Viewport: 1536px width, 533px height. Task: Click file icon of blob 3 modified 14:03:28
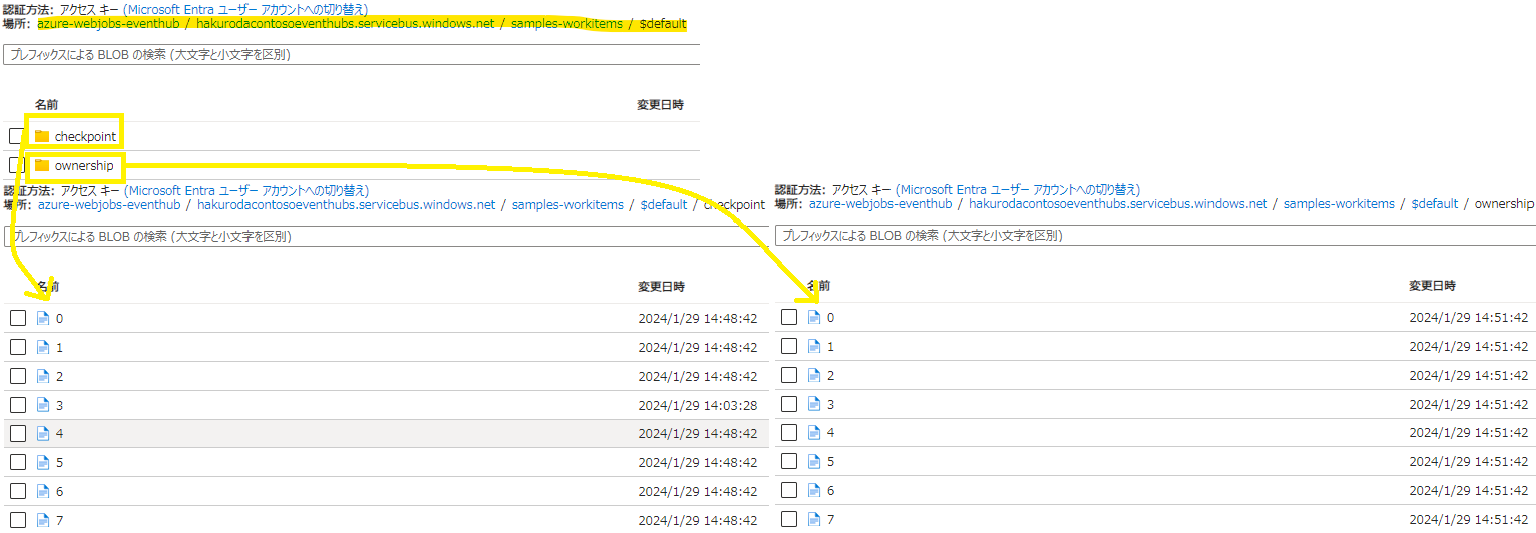click(x=43, y=405)
